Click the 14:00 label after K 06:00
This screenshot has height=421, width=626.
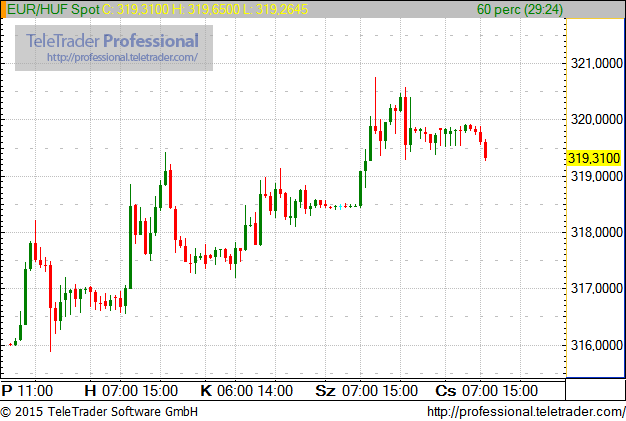click(275, 391)
